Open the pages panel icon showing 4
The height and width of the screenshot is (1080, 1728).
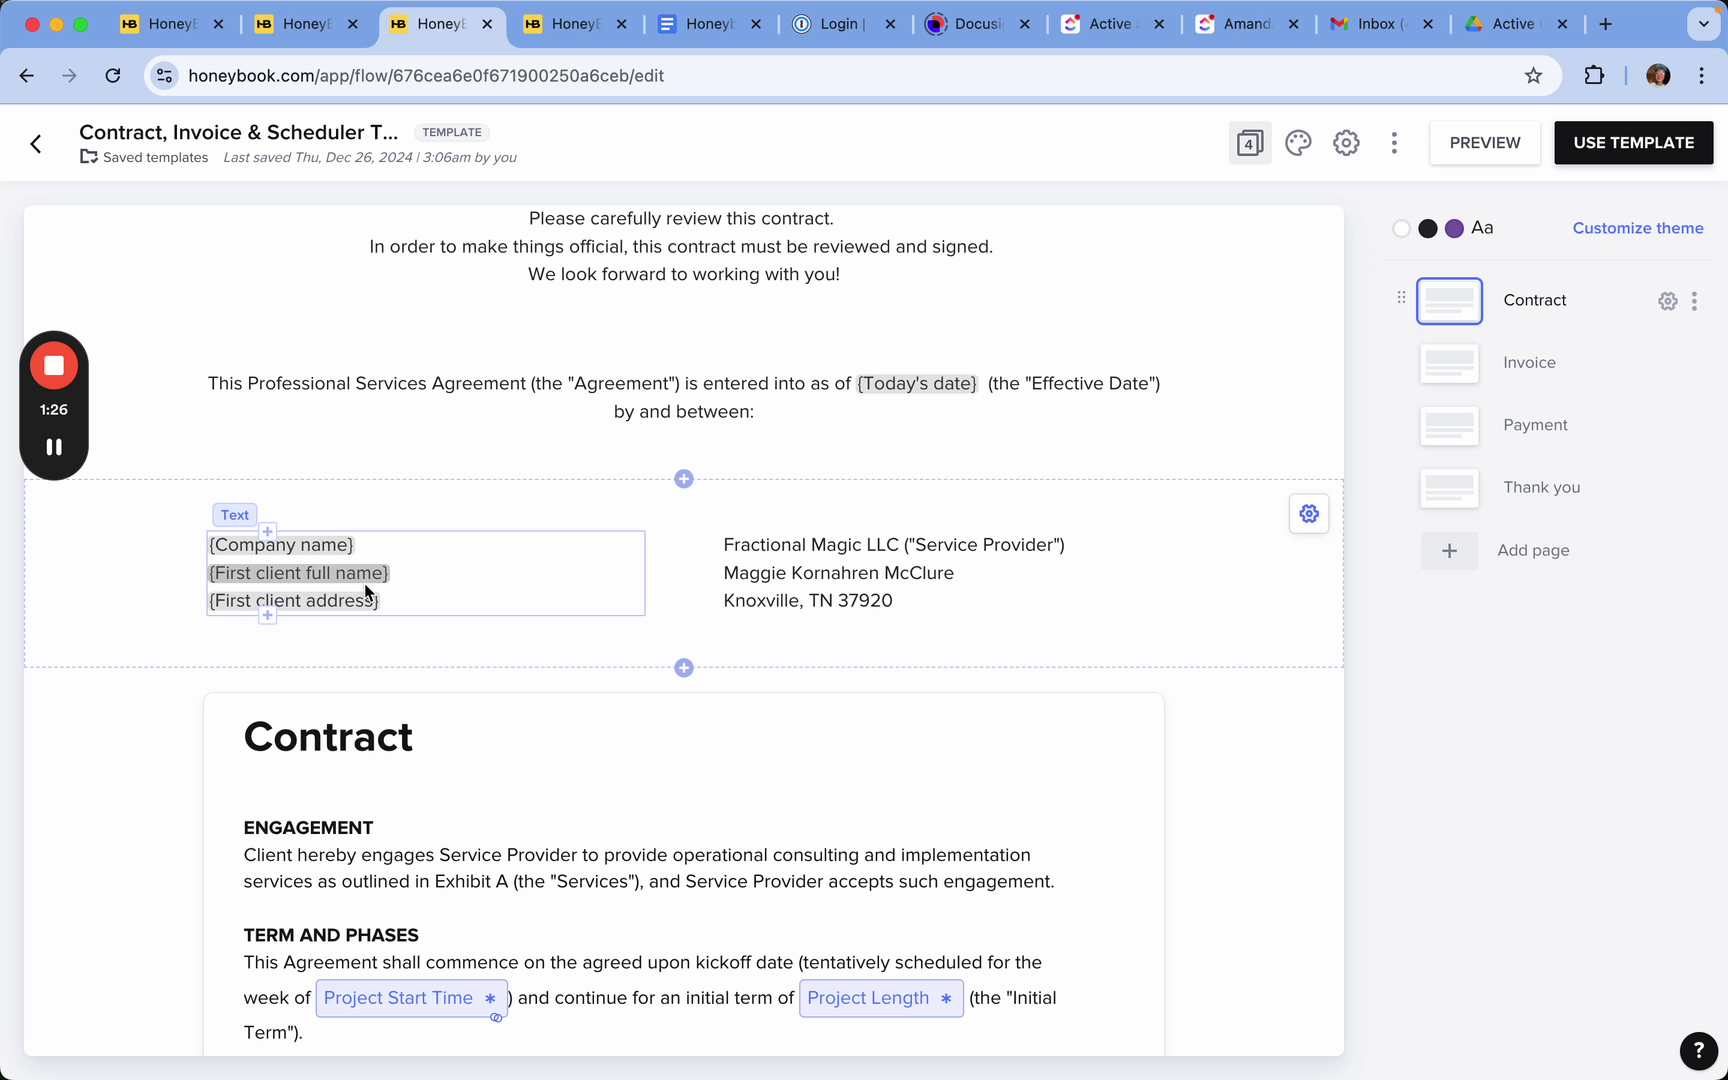click(x=1249, y=143)
